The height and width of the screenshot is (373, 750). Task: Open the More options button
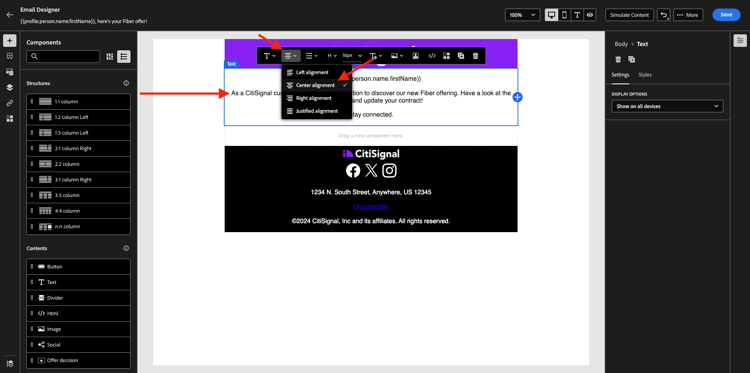pos(688,15)
